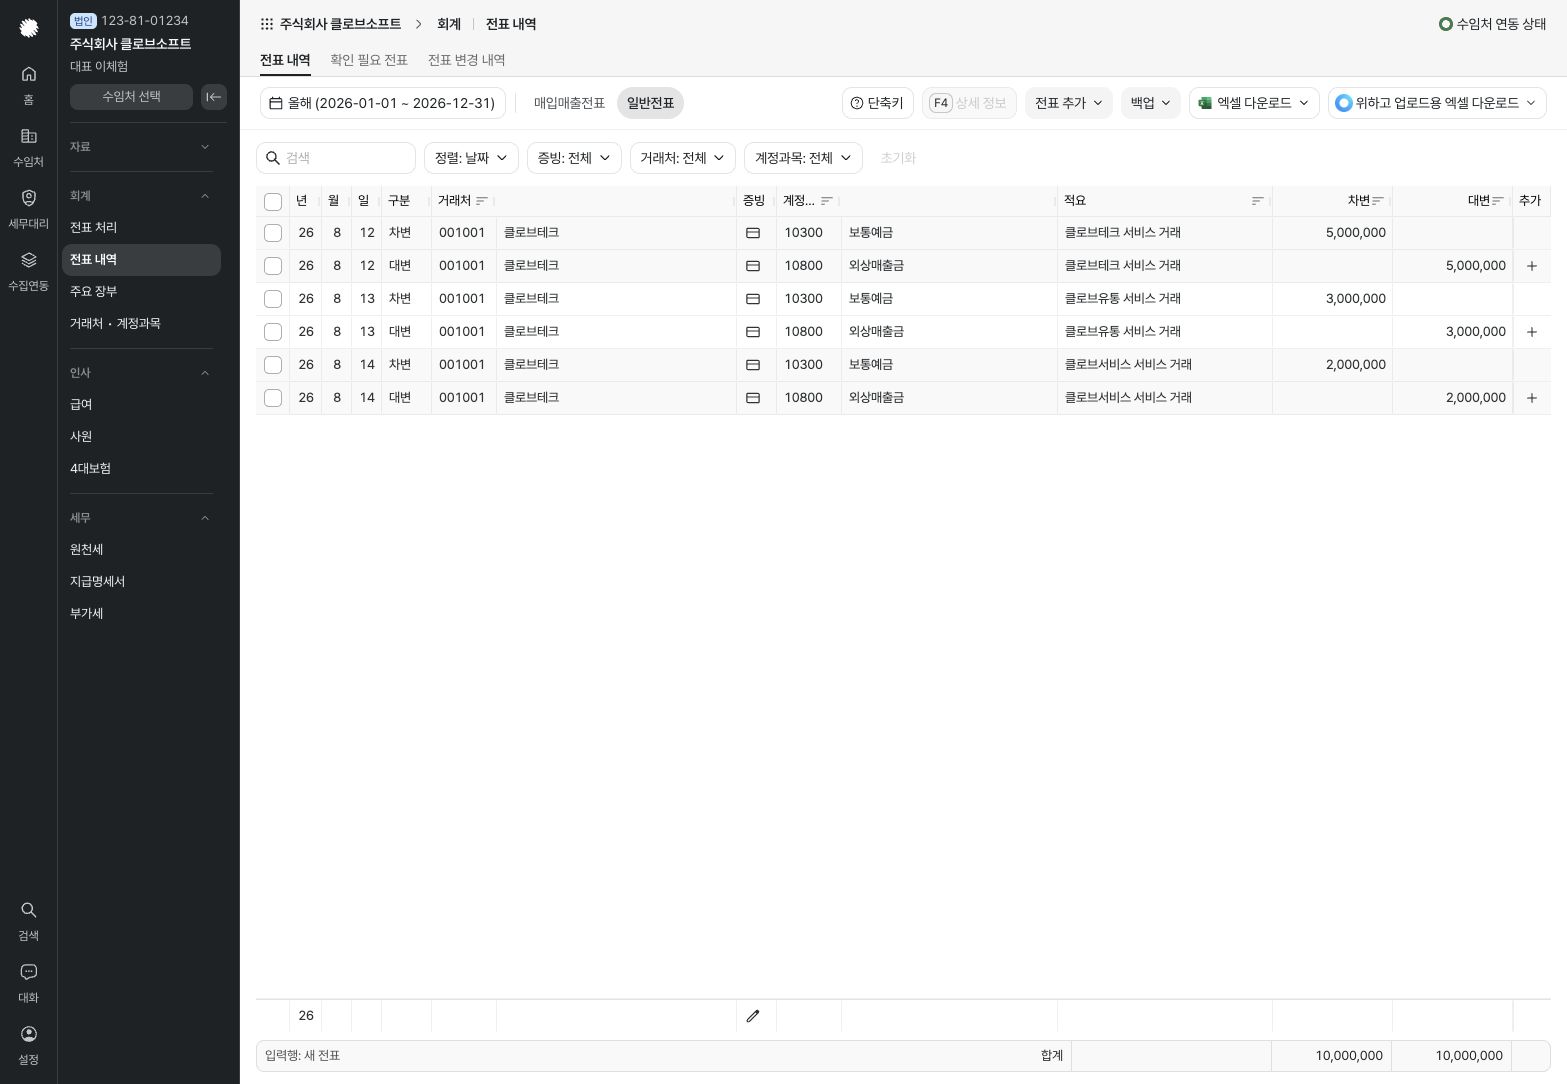Screen dimensions: 1567x1084
Task: Switch to the 전표 변경 내역 tab
Action: [466, 60]
